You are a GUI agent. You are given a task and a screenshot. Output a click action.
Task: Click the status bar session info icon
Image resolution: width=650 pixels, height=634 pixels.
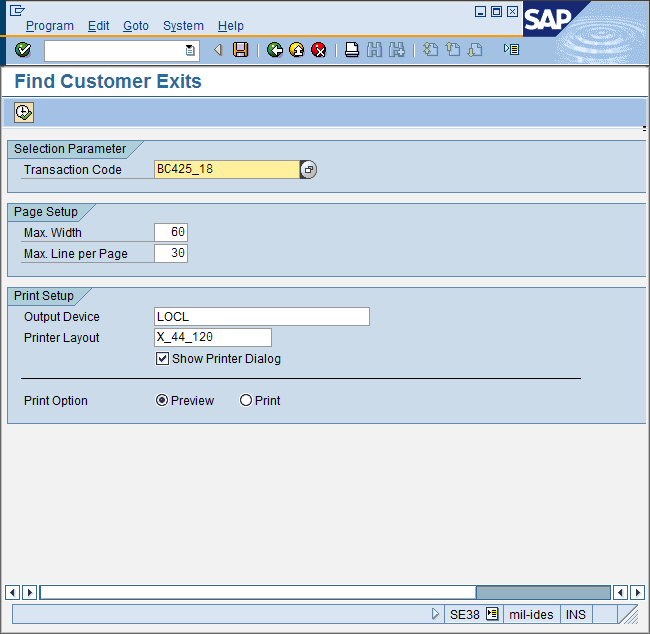[x=492, y=613]
